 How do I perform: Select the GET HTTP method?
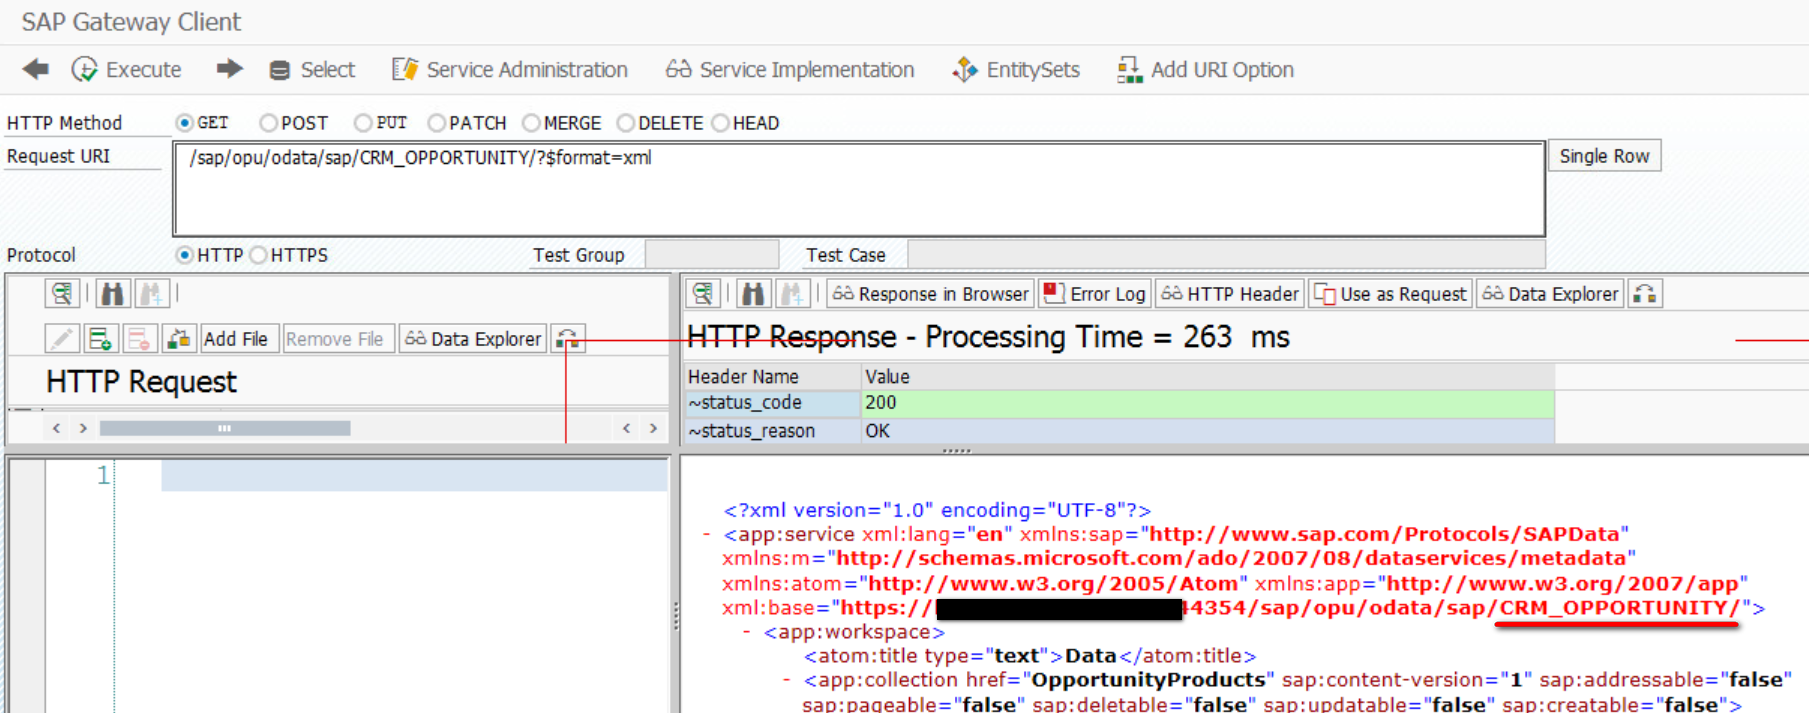(184, 123)
